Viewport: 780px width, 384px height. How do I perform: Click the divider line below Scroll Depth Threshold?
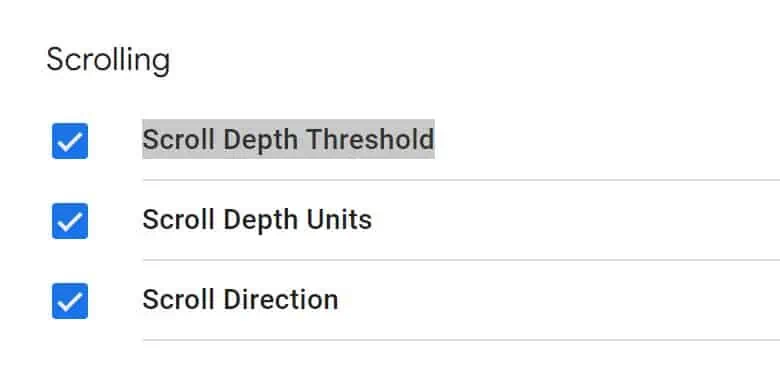click(x=461, y=180)
